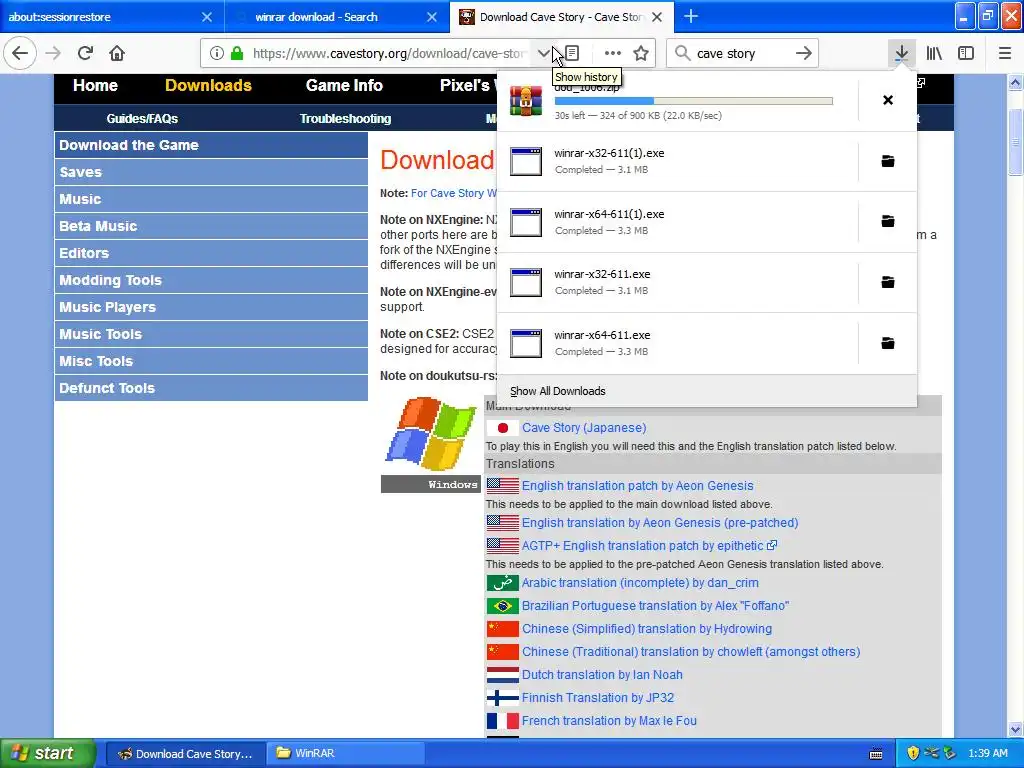Image resolution: width=1024 pixels, height=768 pixels.
Task: Open French translation by Max le Fou
Action: [x=609, y=721]
